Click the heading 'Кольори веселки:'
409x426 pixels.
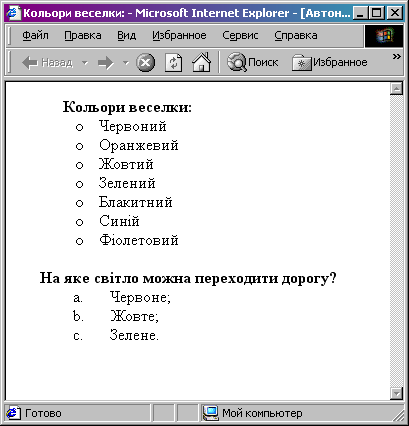pos(127,107)
